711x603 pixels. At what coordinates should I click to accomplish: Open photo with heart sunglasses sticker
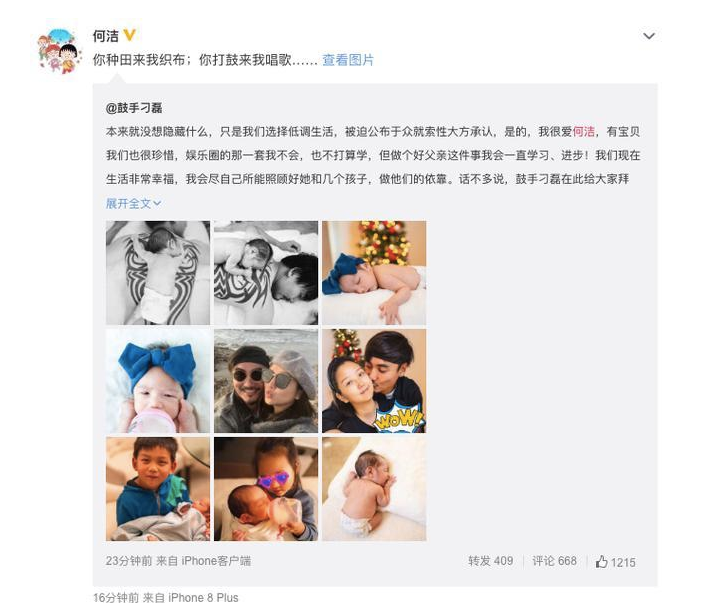pyautogui.click(x=266, y=489)
